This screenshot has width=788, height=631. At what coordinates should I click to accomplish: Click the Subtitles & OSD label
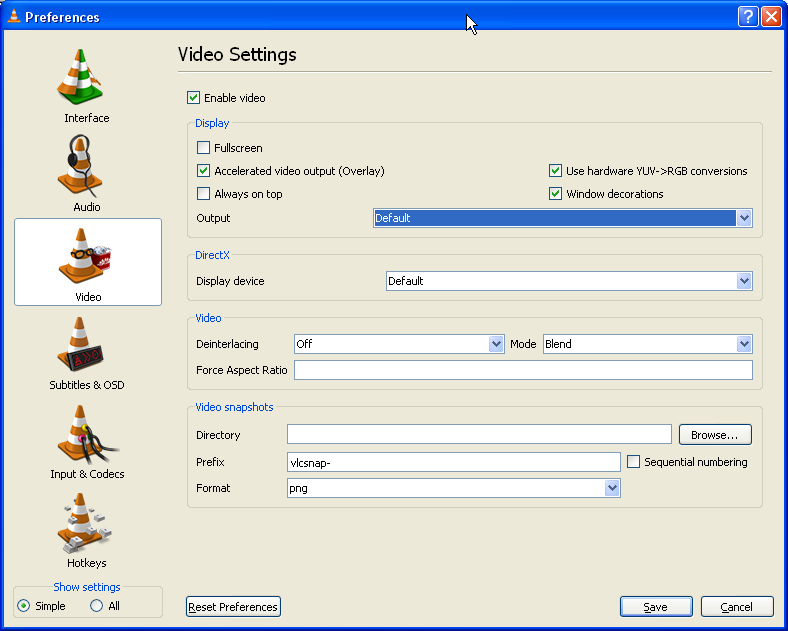(x=86, y=385)
